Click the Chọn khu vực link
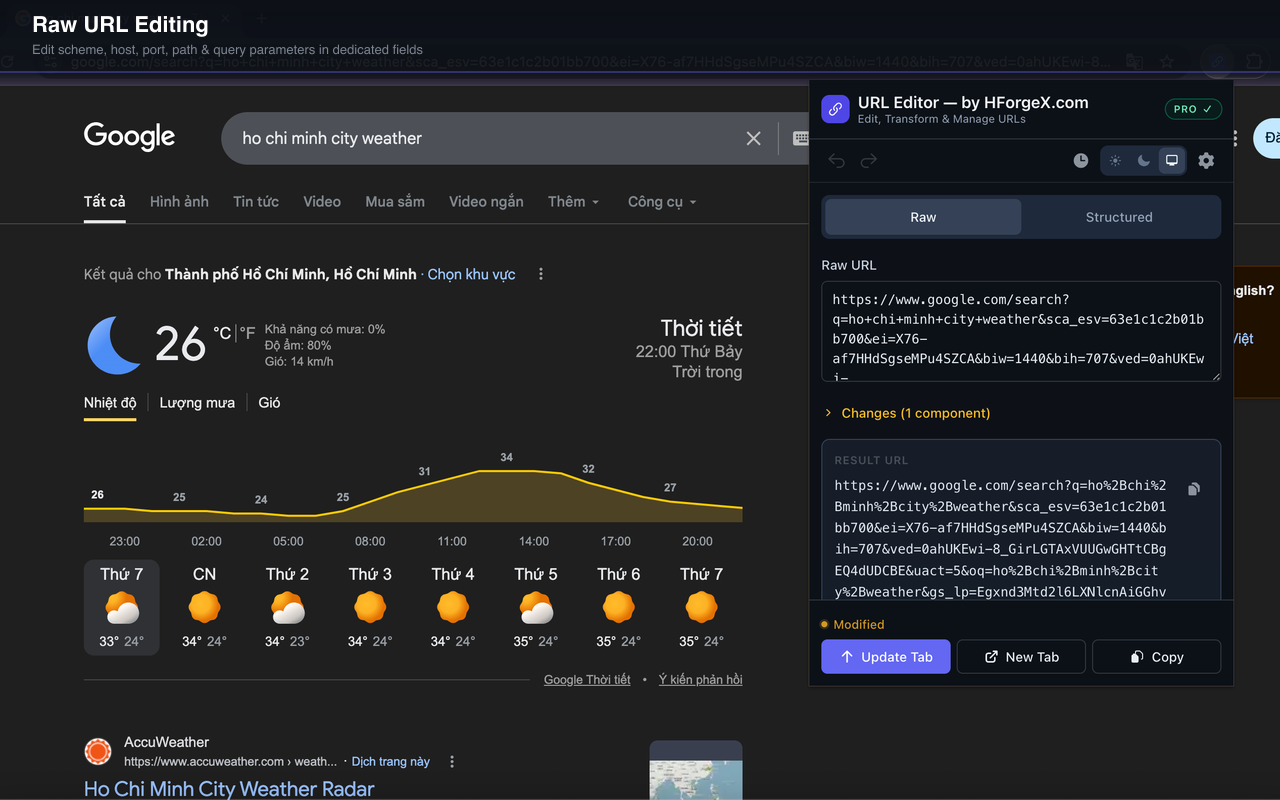Image resolution: width=1280 pixels, height=800 pixels. (x=471, y=274)
